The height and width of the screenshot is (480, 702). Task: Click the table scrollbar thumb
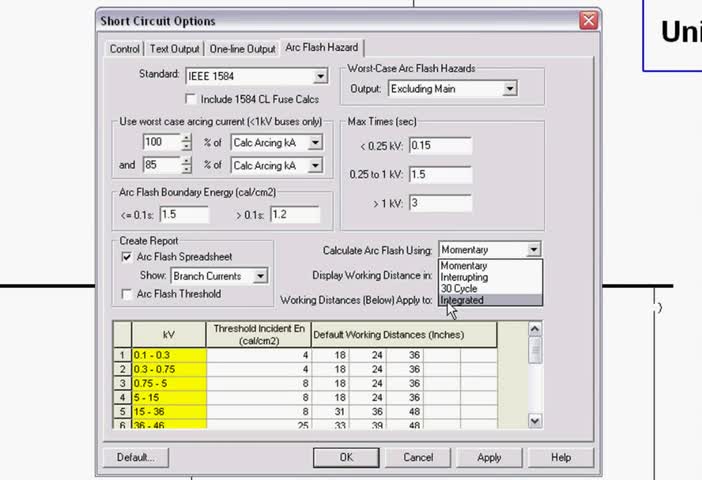[535, 350]
